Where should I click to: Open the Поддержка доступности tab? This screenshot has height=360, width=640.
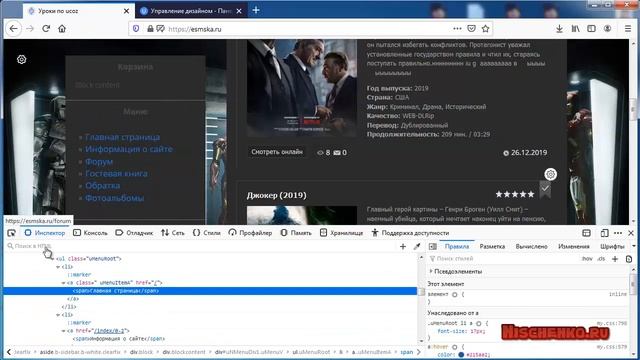pos(410,233)
